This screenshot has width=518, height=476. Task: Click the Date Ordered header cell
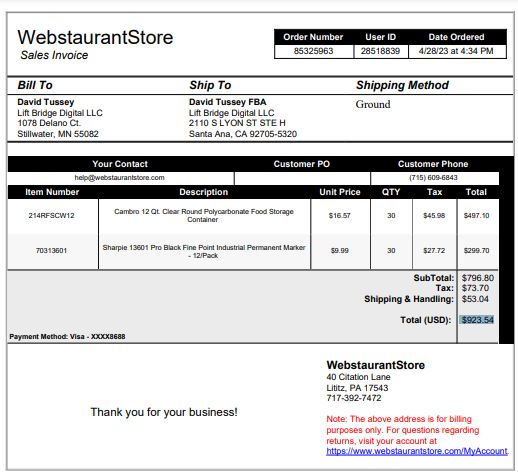click(x=457, y=37)
